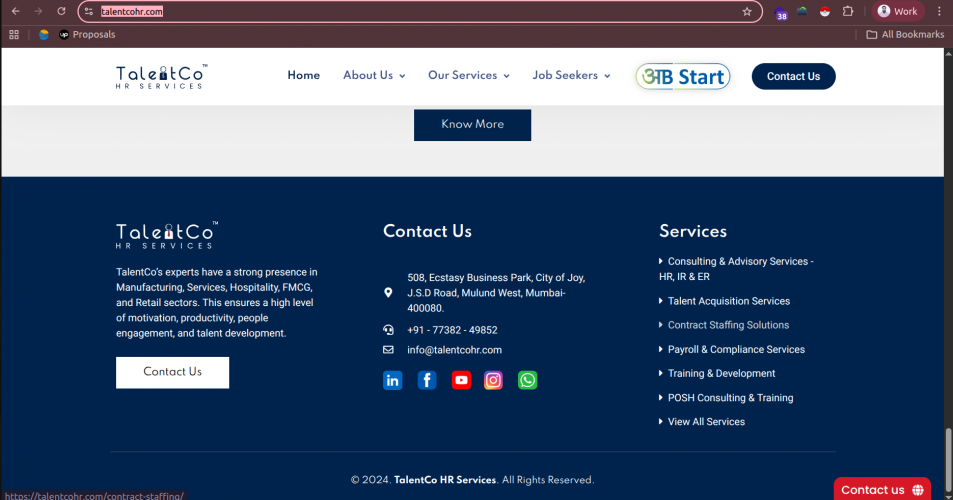The width and height of the screenshot is (953, 500).
Task: Click the extension icon with badge 38
Action: (780, 13)
